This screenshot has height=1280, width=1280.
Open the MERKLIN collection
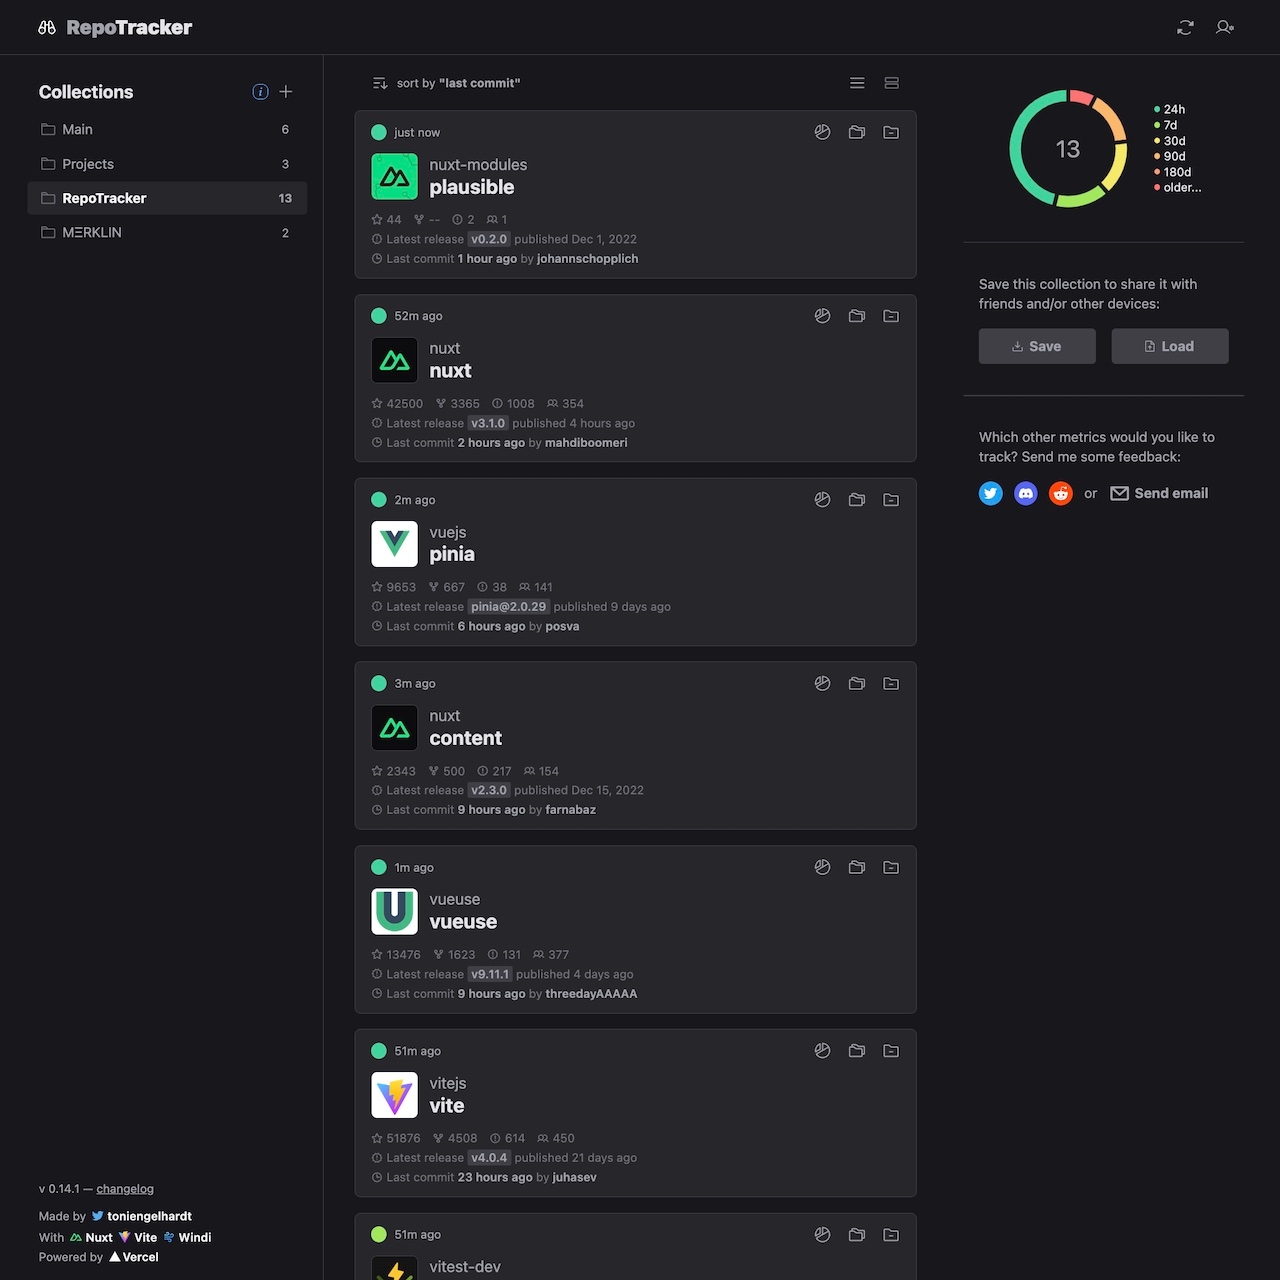167,232
